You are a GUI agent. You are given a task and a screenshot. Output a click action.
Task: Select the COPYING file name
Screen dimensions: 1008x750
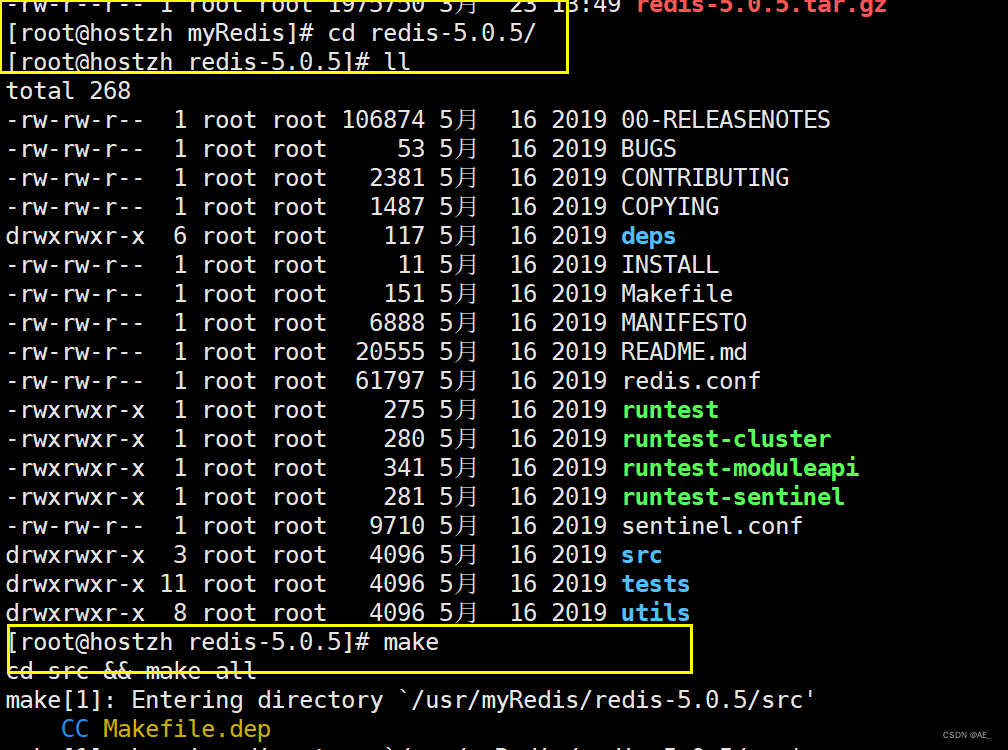pyautogui.click(x=670, y=207)
